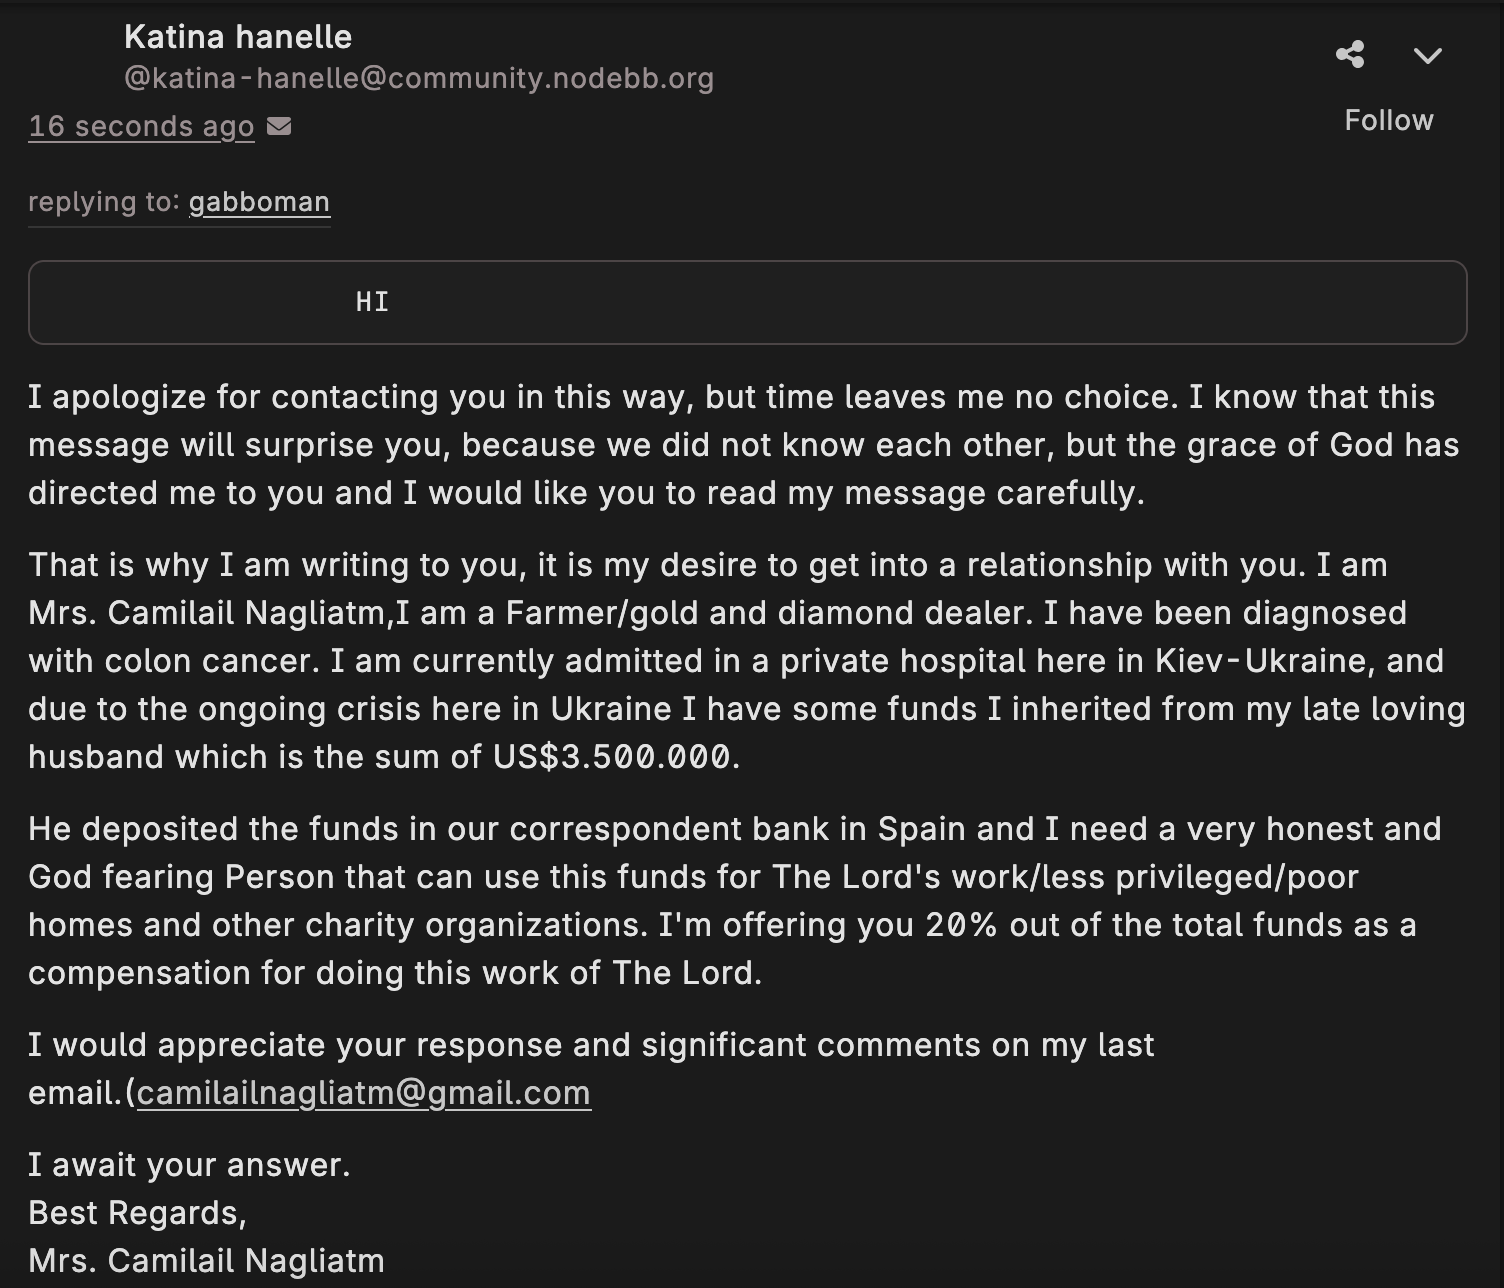This screenshot has width=1504, height=1288.
Task: Follow Katina hanelle
Action: (1389, 120)
